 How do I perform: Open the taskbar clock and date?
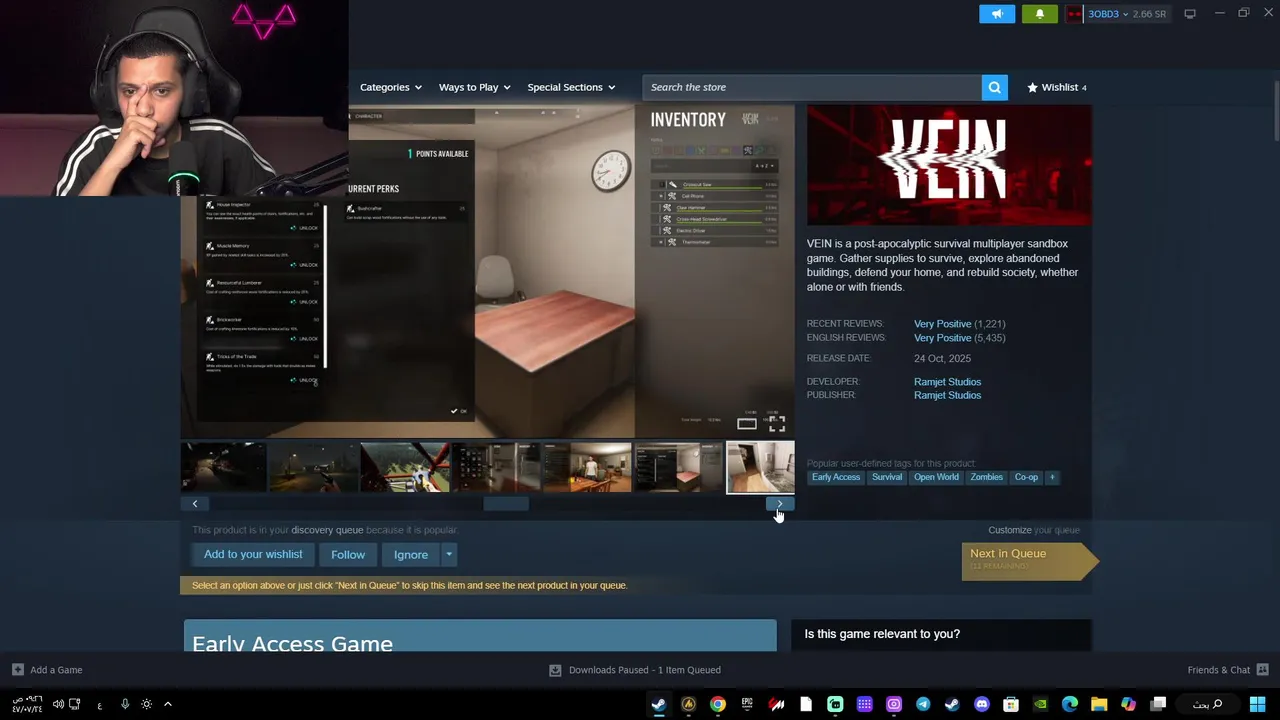point(27,704)
